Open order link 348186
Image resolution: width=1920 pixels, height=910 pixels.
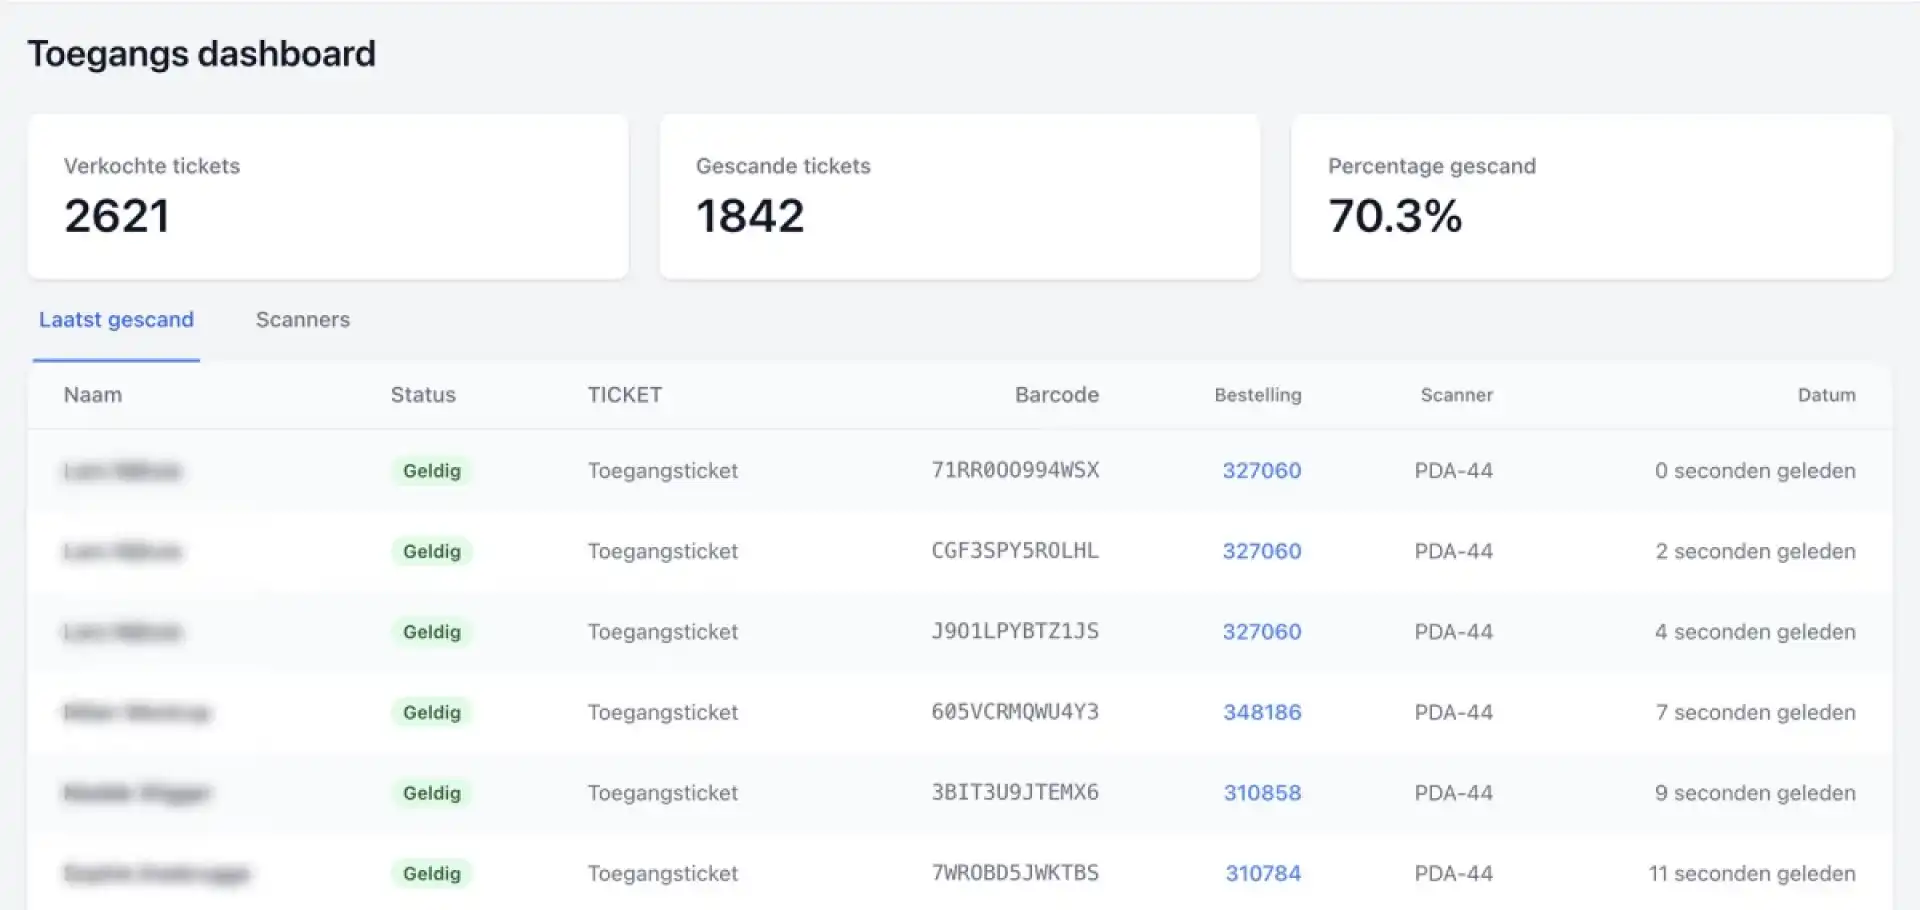pos(1262,712)
